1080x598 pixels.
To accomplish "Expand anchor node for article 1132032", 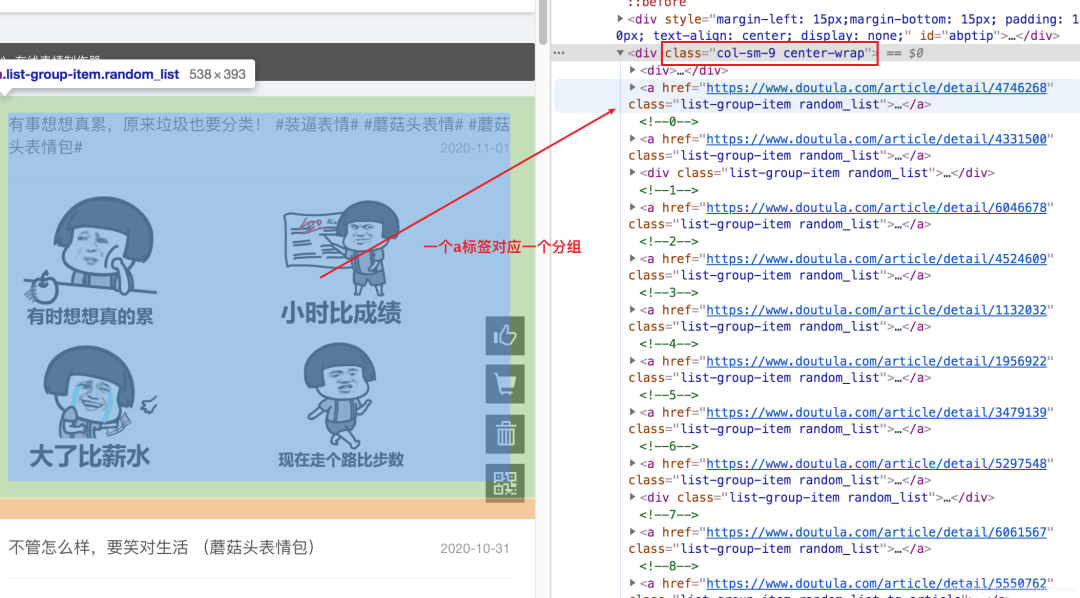I will coord(632,310).
